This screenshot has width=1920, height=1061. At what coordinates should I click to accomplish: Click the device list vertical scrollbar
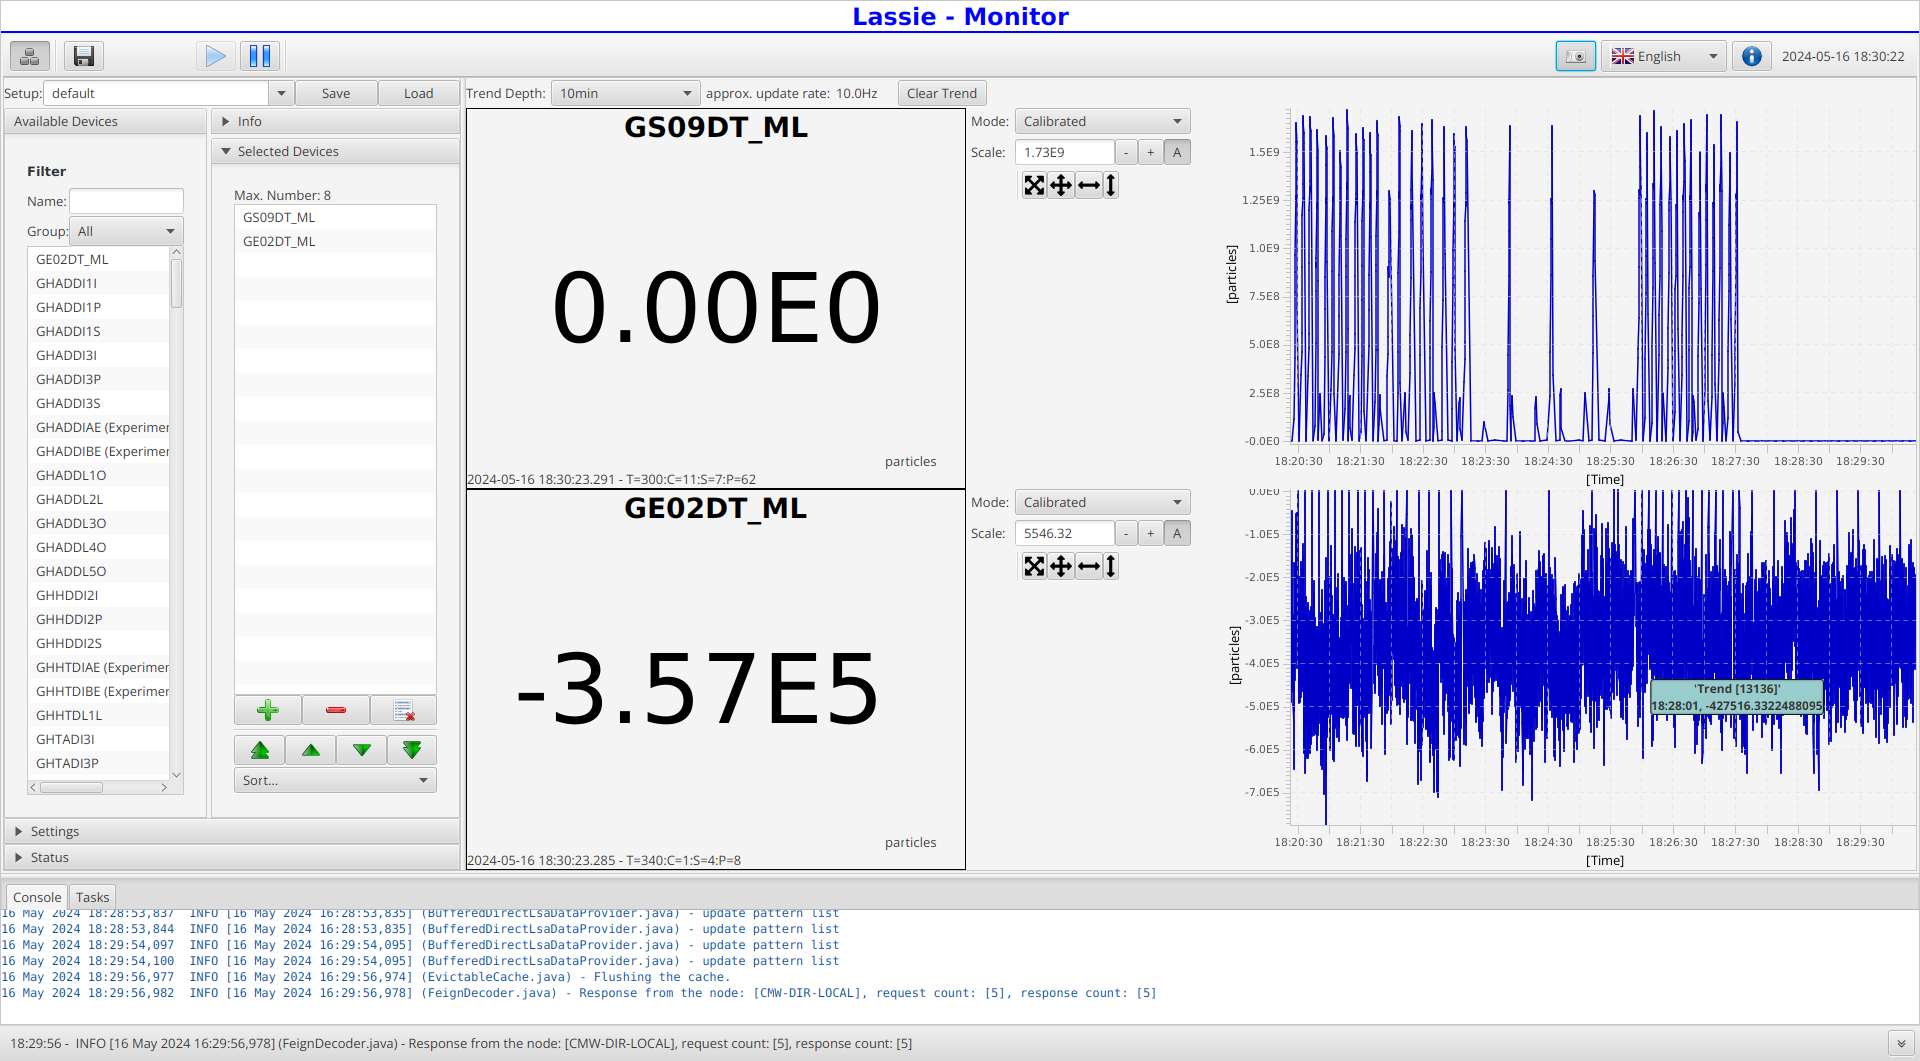[176, 514]
